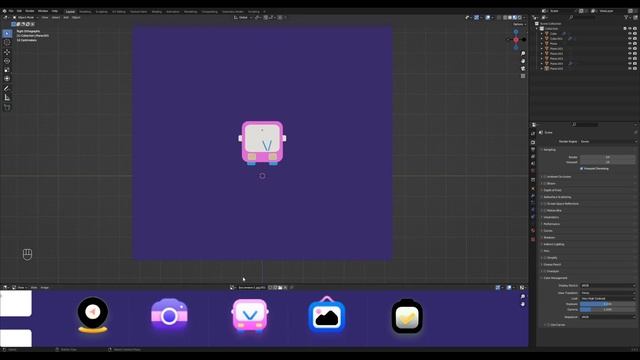Select the Cursor tool
640x360 pixels.
pyautogui.click(x=7, y=42)
